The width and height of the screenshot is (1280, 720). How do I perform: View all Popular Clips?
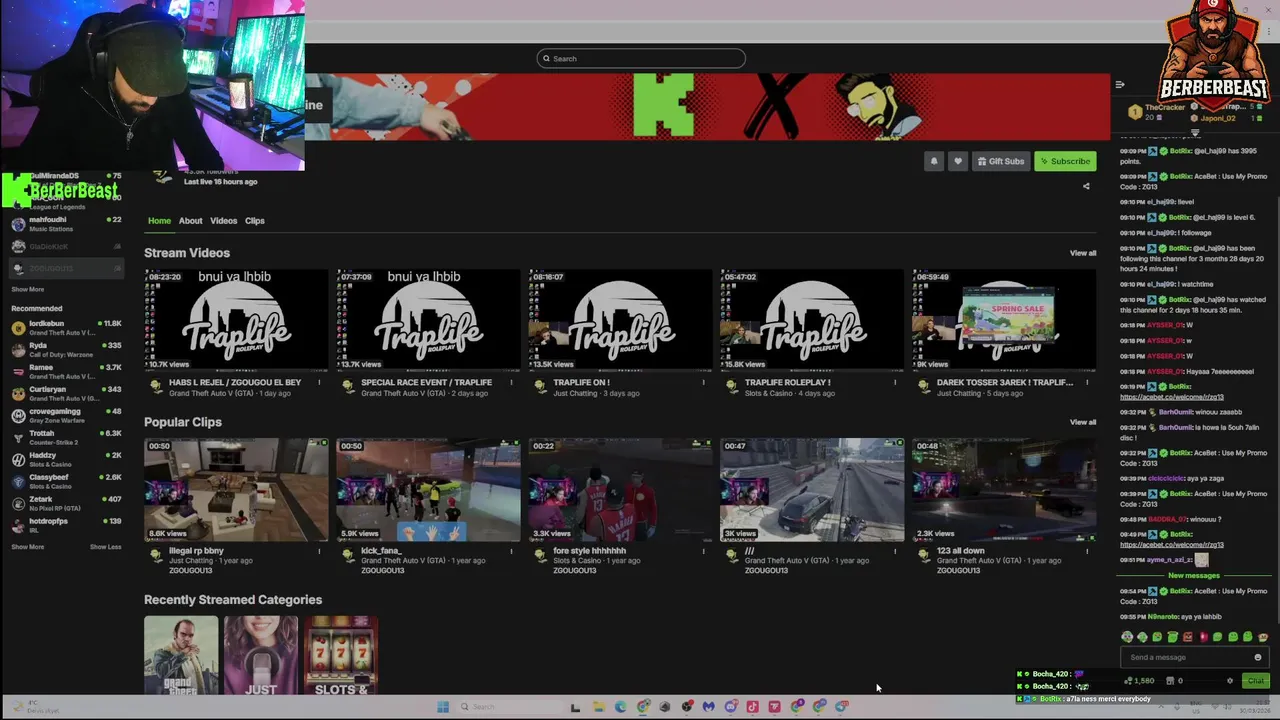(1083, 422)
